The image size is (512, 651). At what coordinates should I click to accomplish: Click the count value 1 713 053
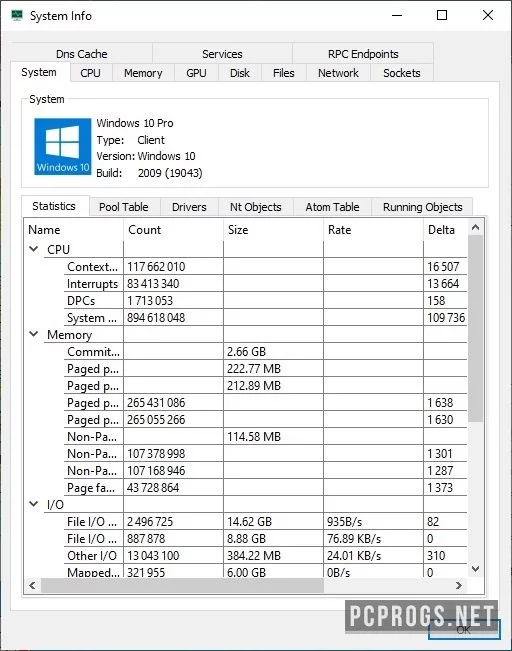click(x=150, y=301)
